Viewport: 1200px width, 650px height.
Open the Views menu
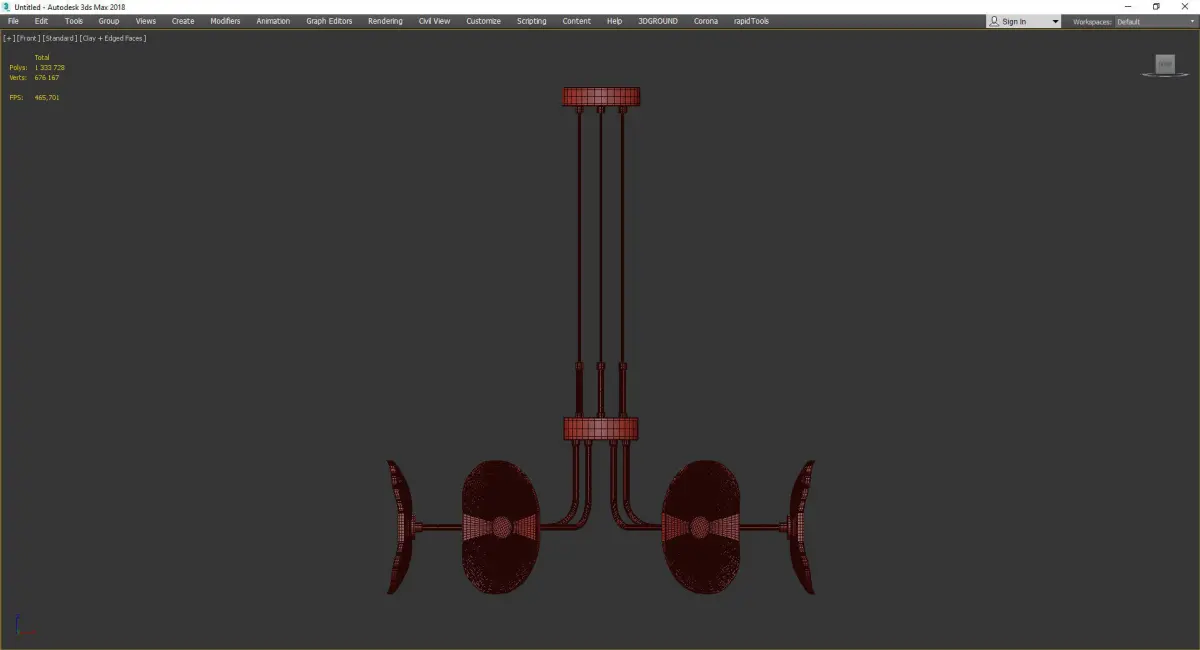coord(146,21)
